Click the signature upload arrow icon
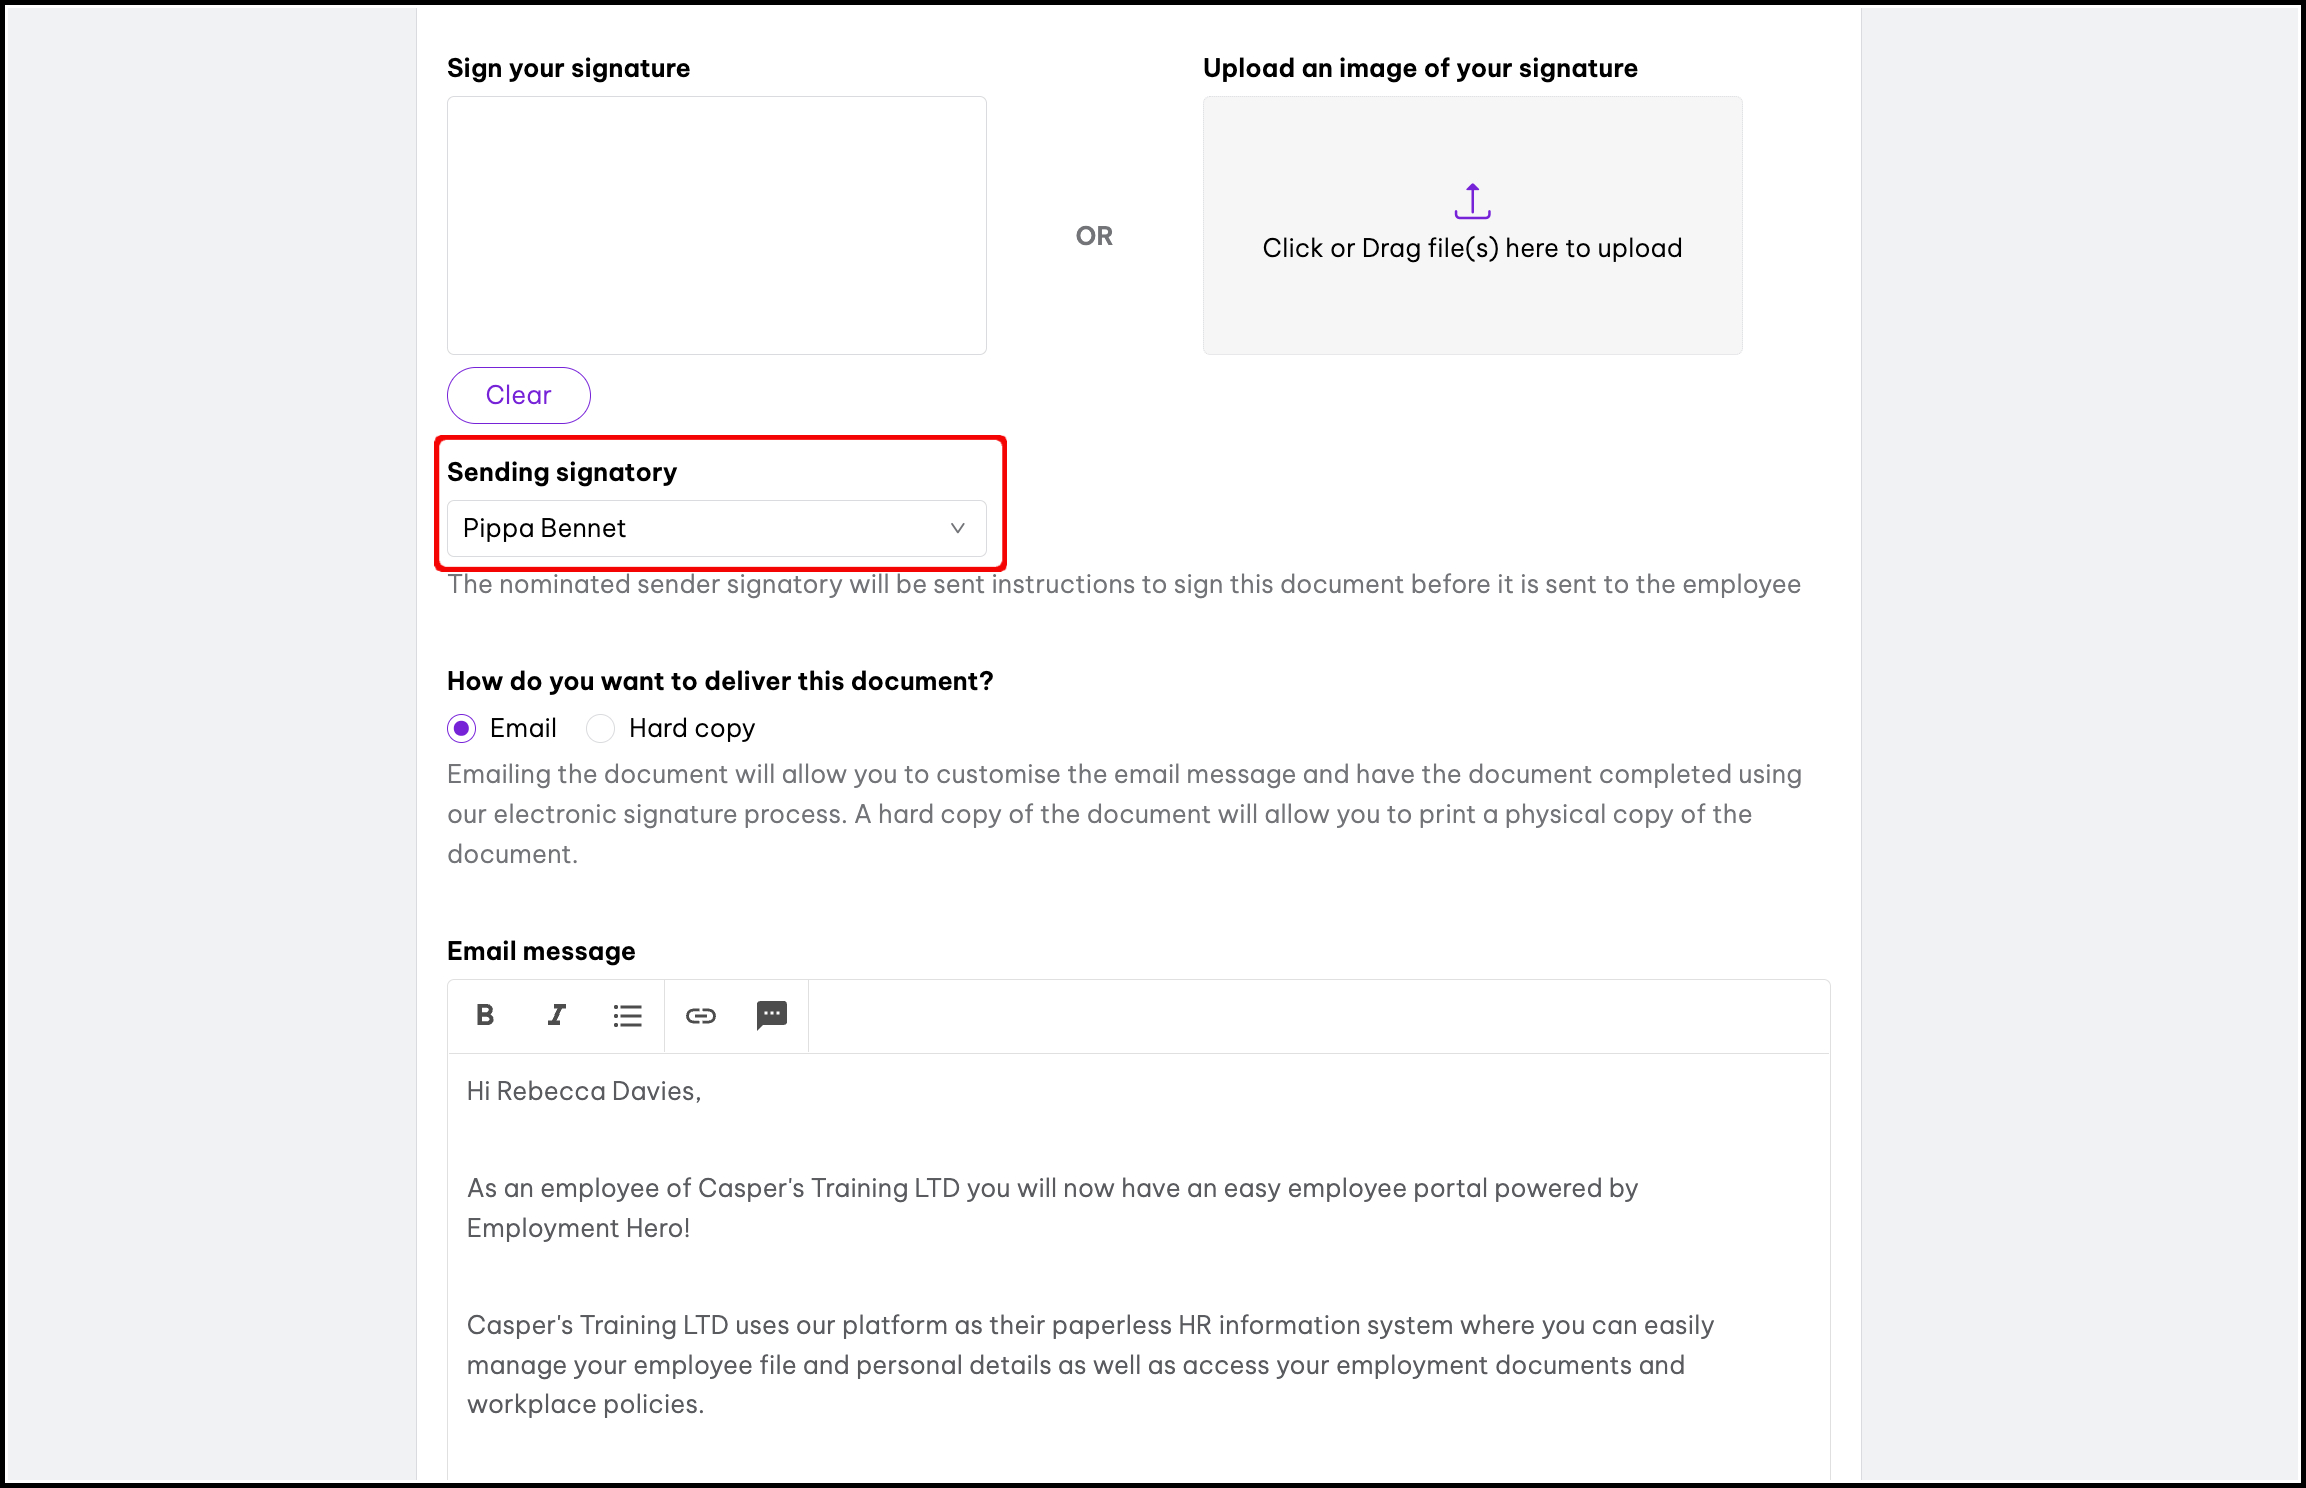Viewport: 2306px width, 1488px height. tap(1472, 202)
